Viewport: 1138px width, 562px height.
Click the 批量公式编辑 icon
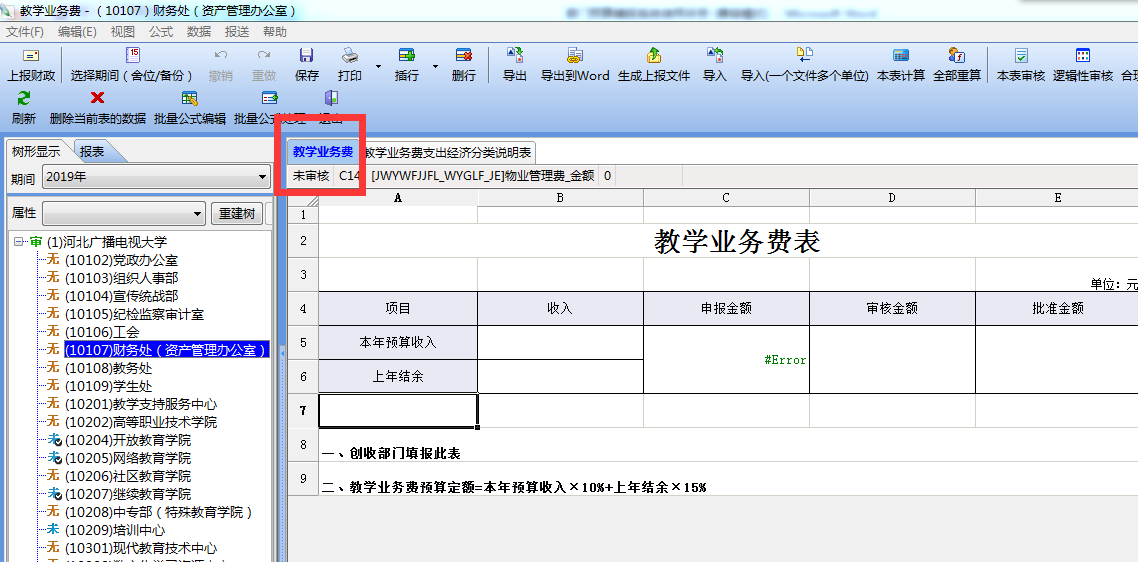click(189, 98)
